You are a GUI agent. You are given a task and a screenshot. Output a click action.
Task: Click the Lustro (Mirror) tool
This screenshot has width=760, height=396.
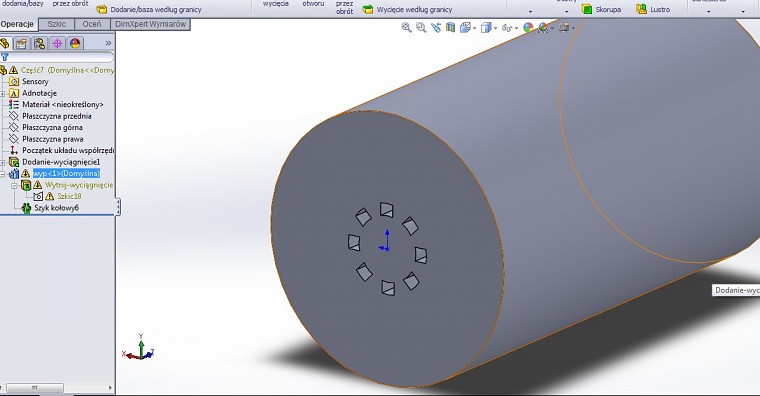coord(653,9)
